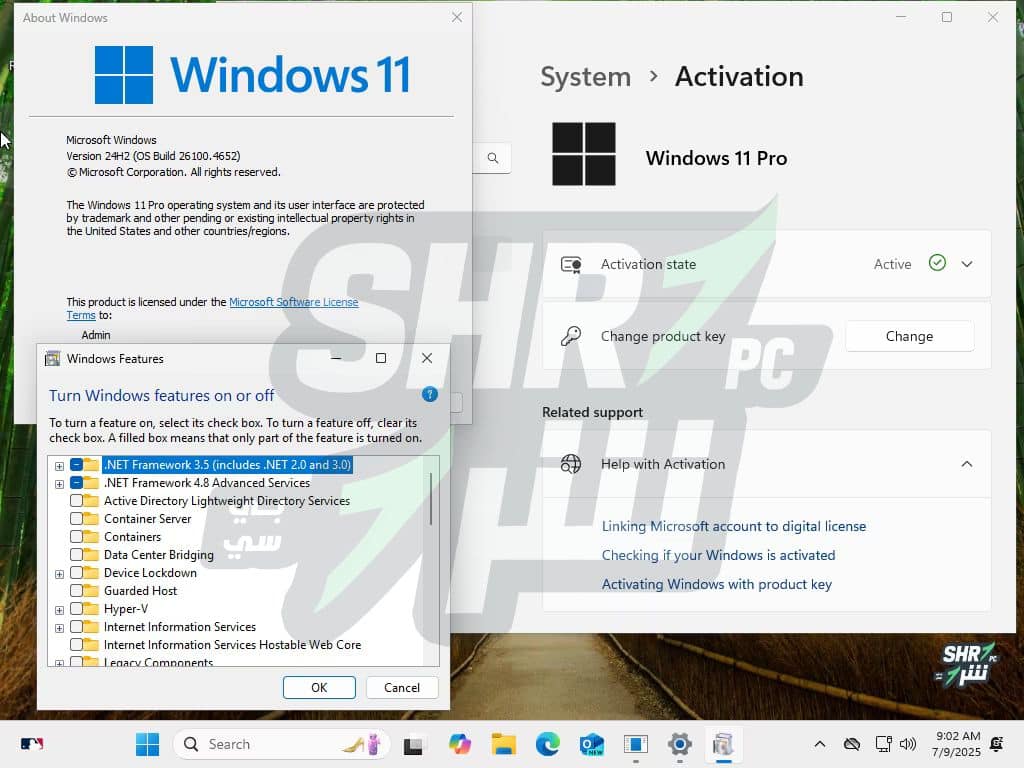
Task: Open Activating Windows with product key link
Action: (x=716, y=584)
